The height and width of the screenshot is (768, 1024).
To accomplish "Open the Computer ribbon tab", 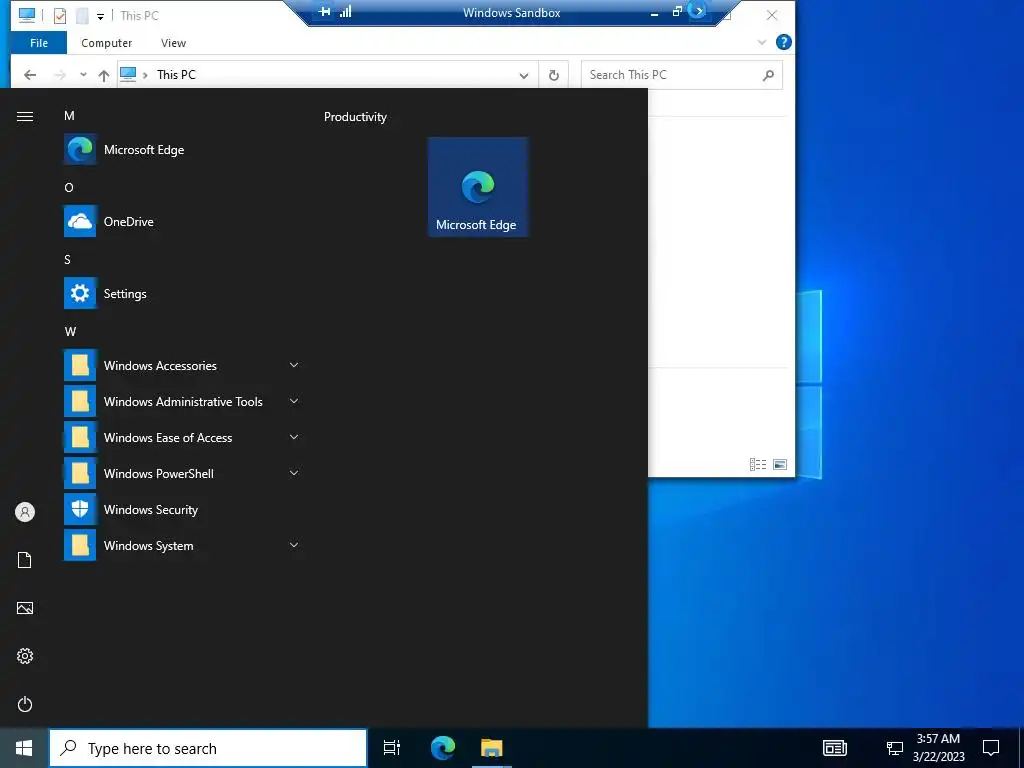I will coord(106,43).
